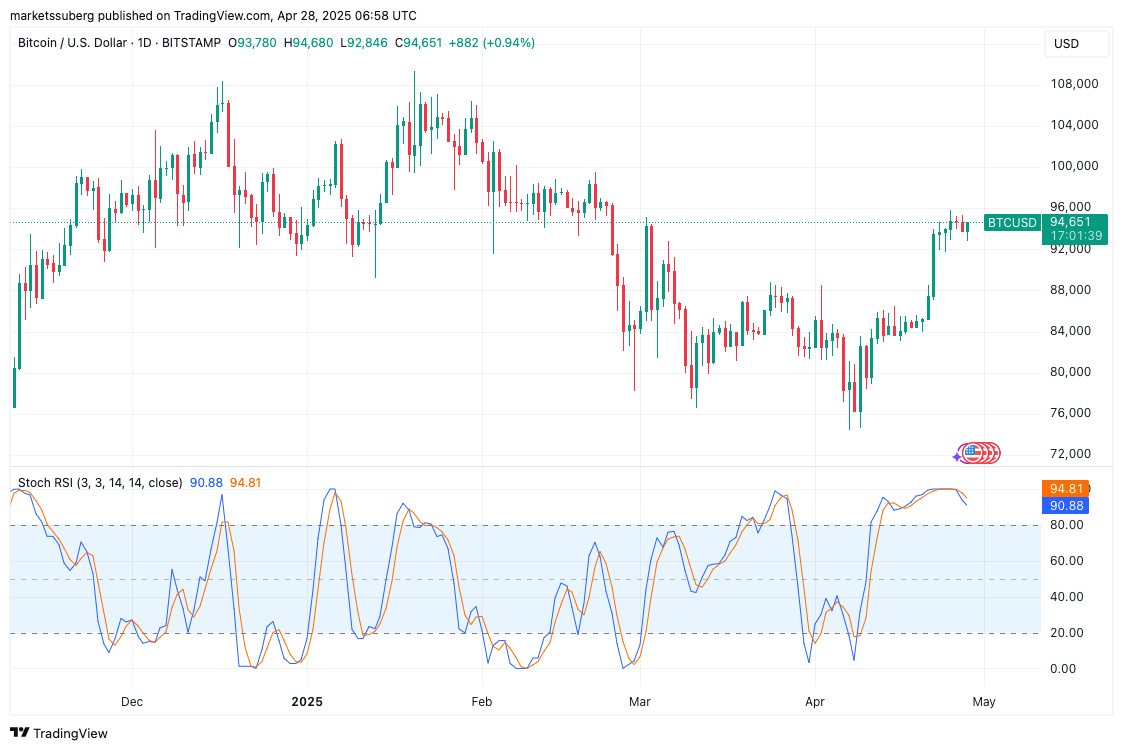Click the blue 90.88 Stoch RSI value tag
Image resolution: width=1123 pixels, height=750 pixels.
1066,506
